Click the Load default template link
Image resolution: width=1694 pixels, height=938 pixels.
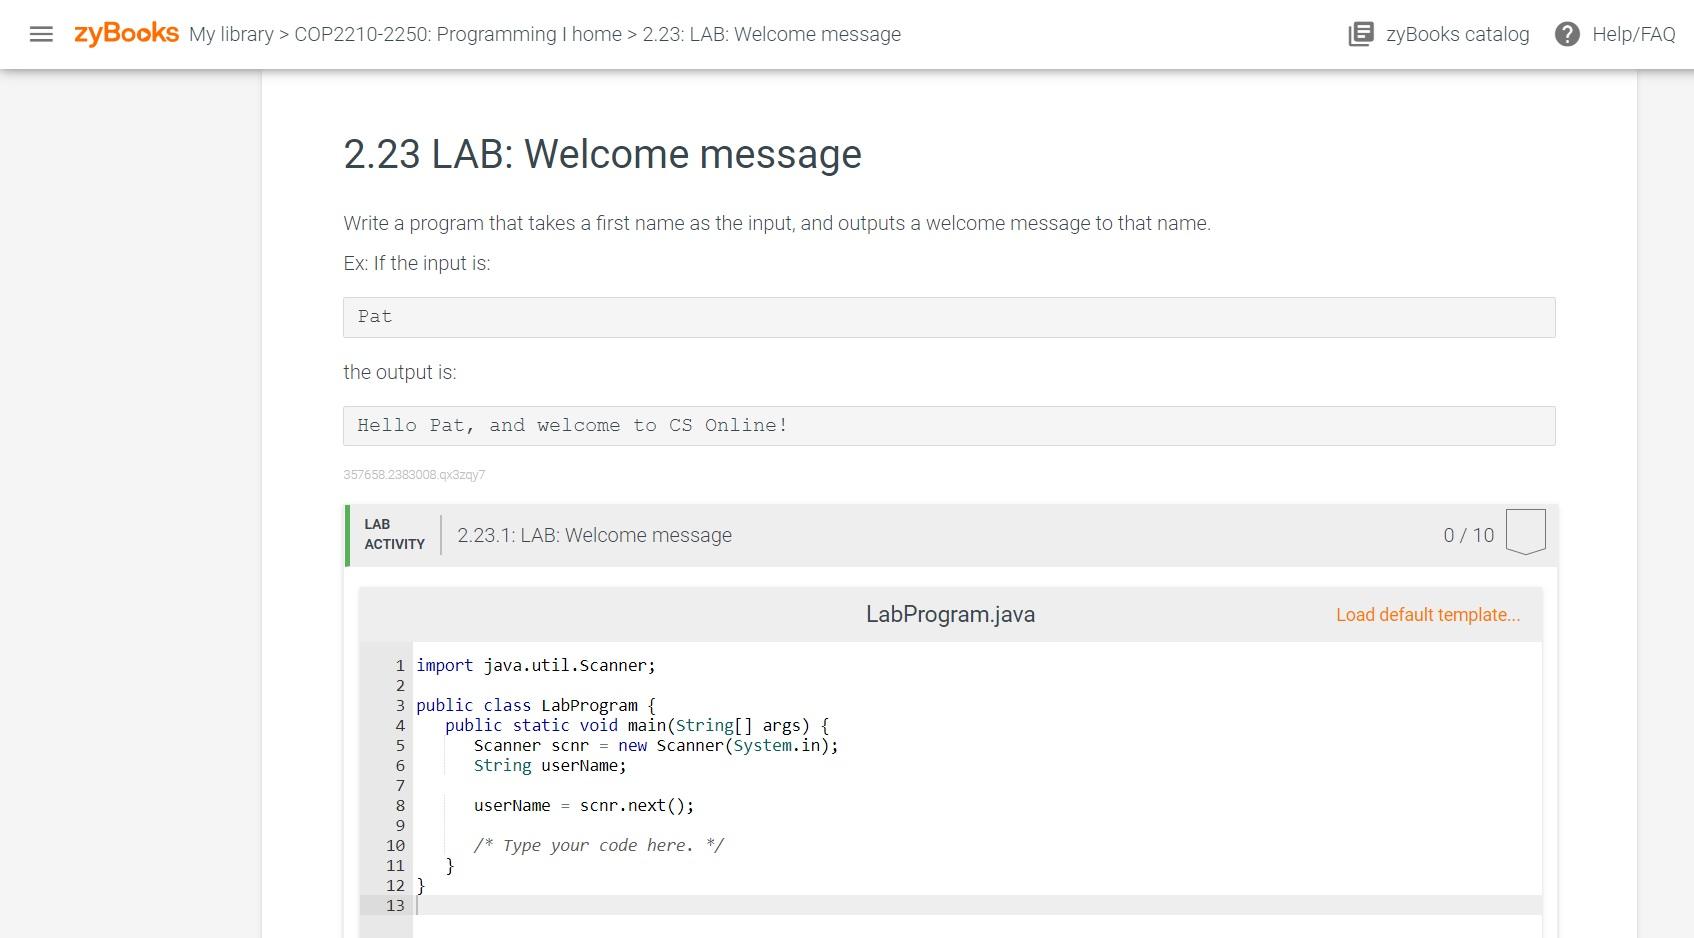[x=1427, y=614]
